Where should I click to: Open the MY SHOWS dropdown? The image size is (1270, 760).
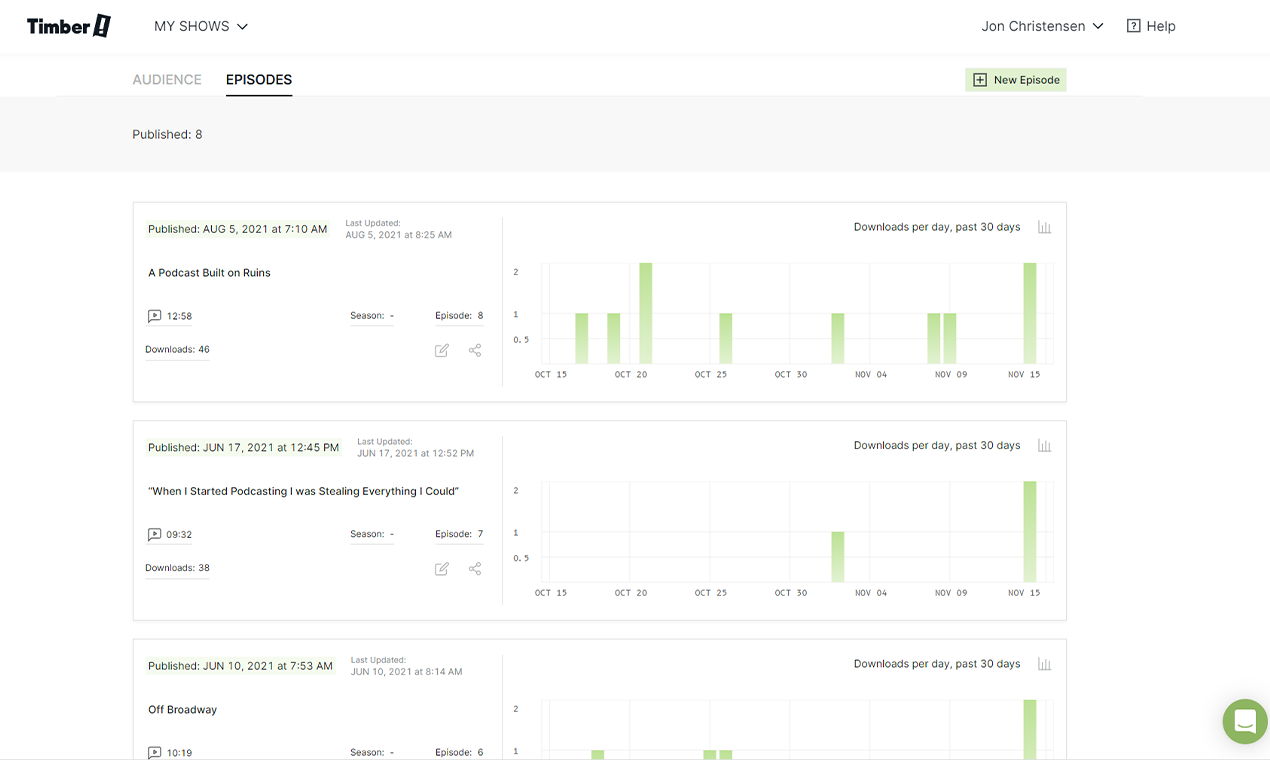(x=201, y=26)
